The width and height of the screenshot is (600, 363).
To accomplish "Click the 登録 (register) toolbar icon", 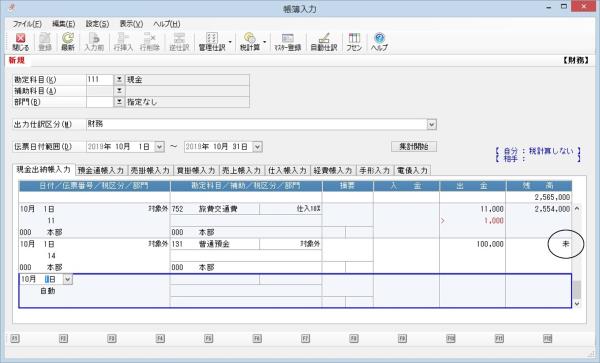I will (45, 42).
